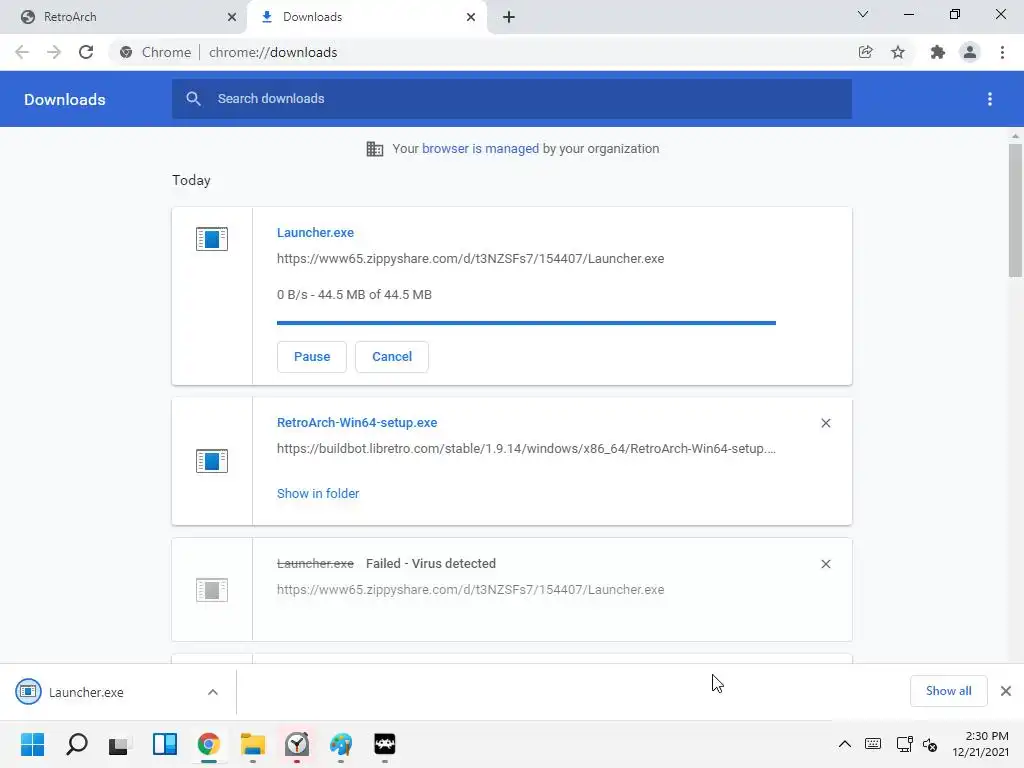Click the Today date heading
The height and width of the screenshot is (768, 1024).
click(x=191, y=180)
